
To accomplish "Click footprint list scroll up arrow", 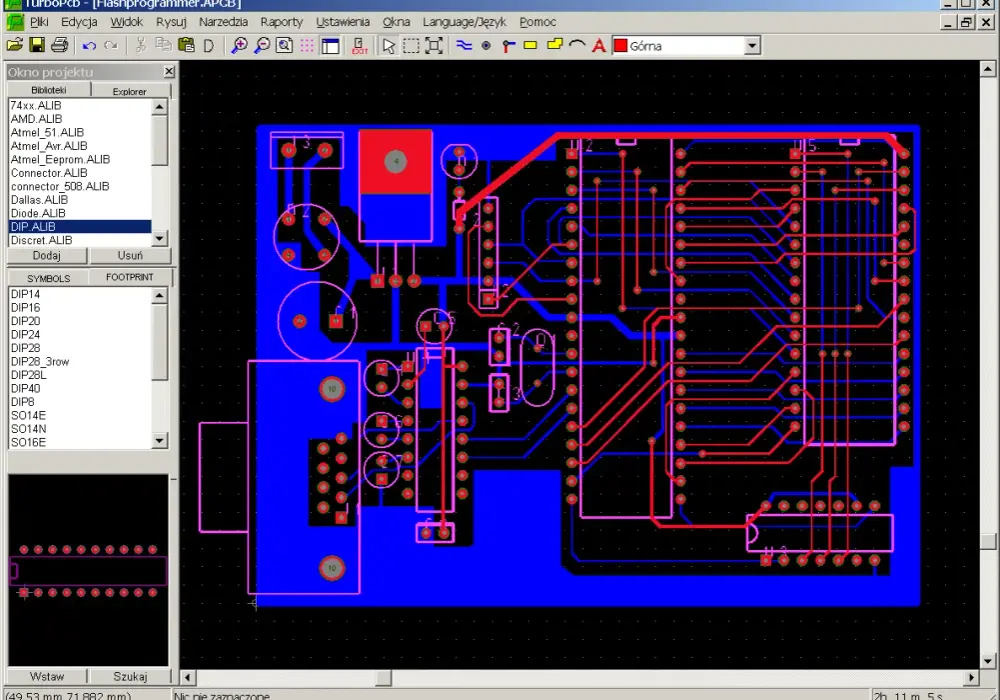I will tap(159, 295).
